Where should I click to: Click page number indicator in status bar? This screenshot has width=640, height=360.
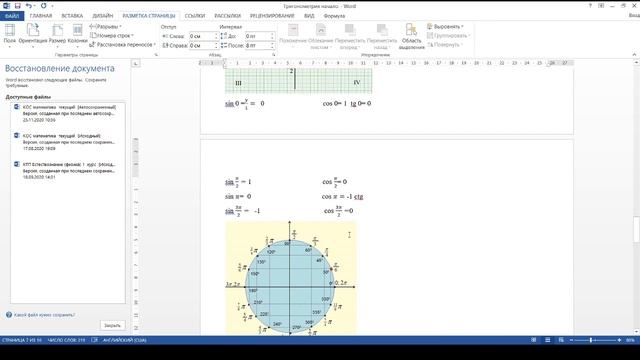[x=22, y=340]
